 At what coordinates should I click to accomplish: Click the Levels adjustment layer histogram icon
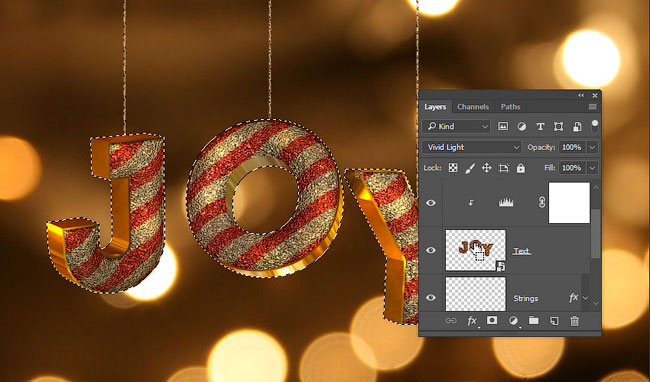[x=506, y=203]
